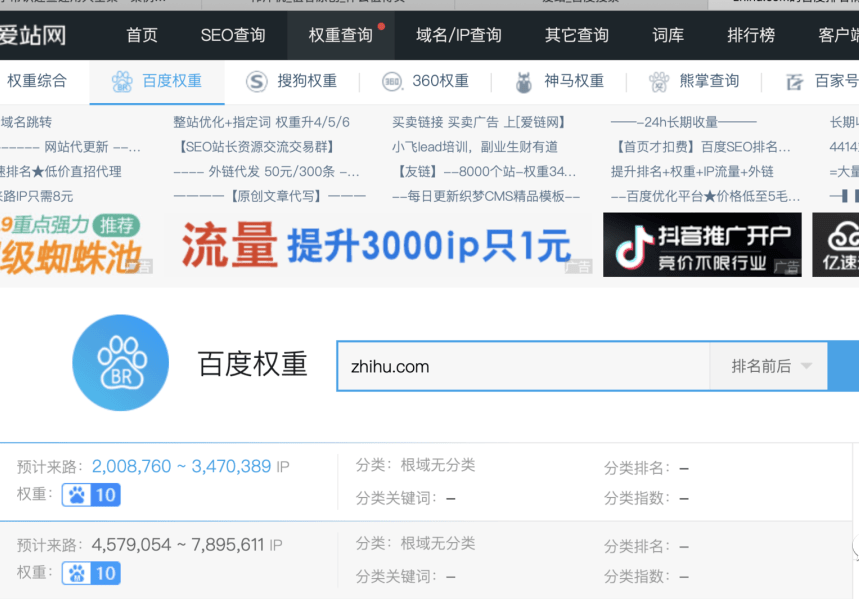
Task: Open the 百度优化平台★价格低至5毛 link
Action: coord(706,196)
